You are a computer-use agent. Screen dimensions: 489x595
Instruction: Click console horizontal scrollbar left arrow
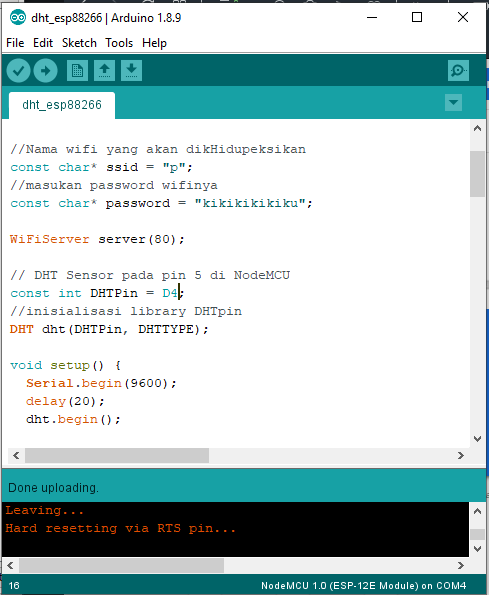pyautogui.click(x=10, y=565)
